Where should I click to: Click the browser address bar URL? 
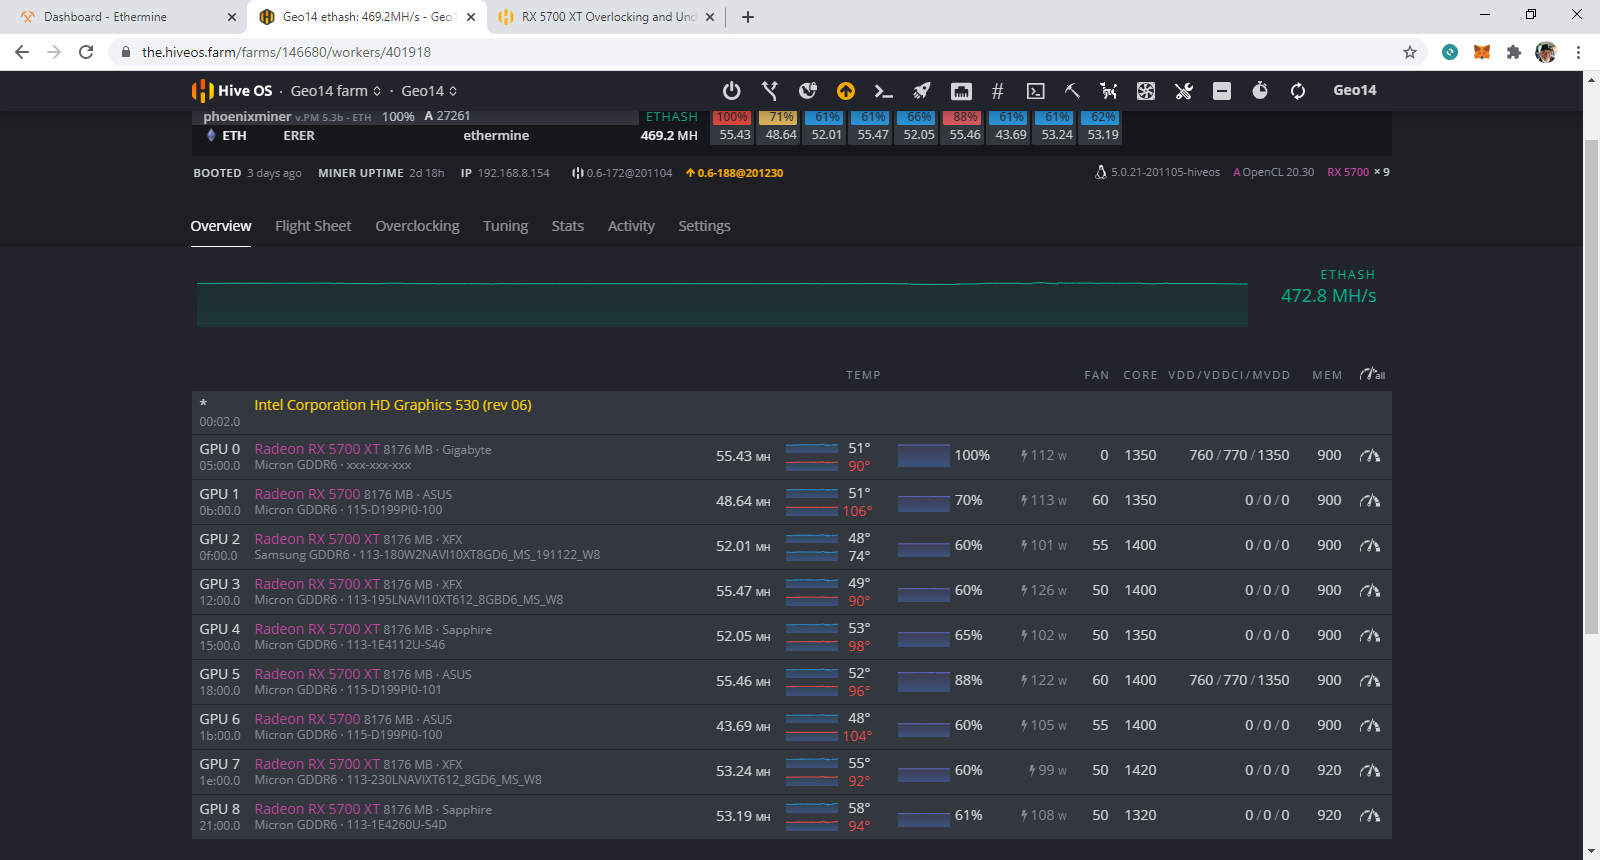286,52
